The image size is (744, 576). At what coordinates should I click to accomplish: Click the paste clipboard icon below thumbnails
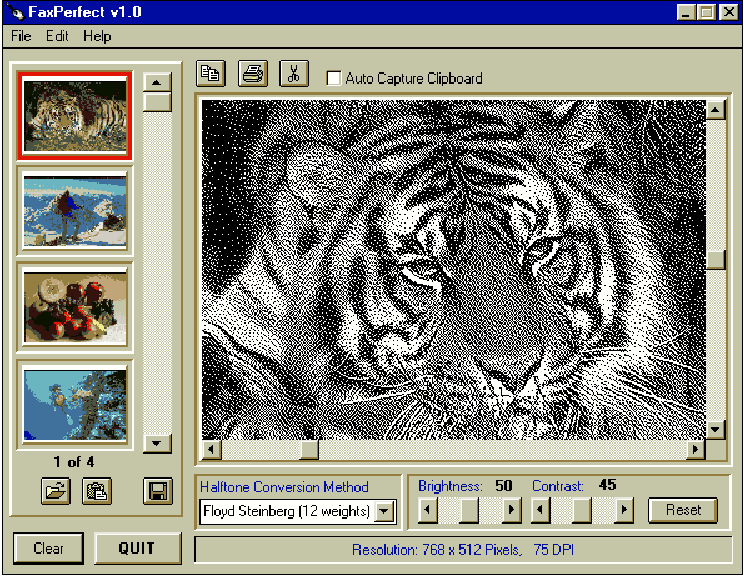pyautogui.click(x=97, y=491)
